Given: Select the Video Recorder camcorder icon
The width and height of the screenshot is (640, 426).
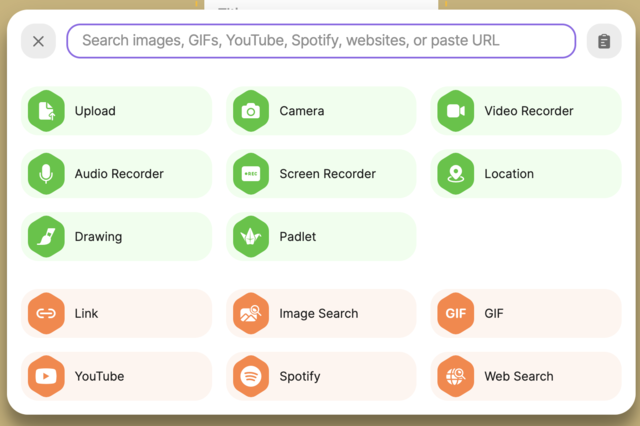Looking at the screenshot, I should click(x=456, y=111).
